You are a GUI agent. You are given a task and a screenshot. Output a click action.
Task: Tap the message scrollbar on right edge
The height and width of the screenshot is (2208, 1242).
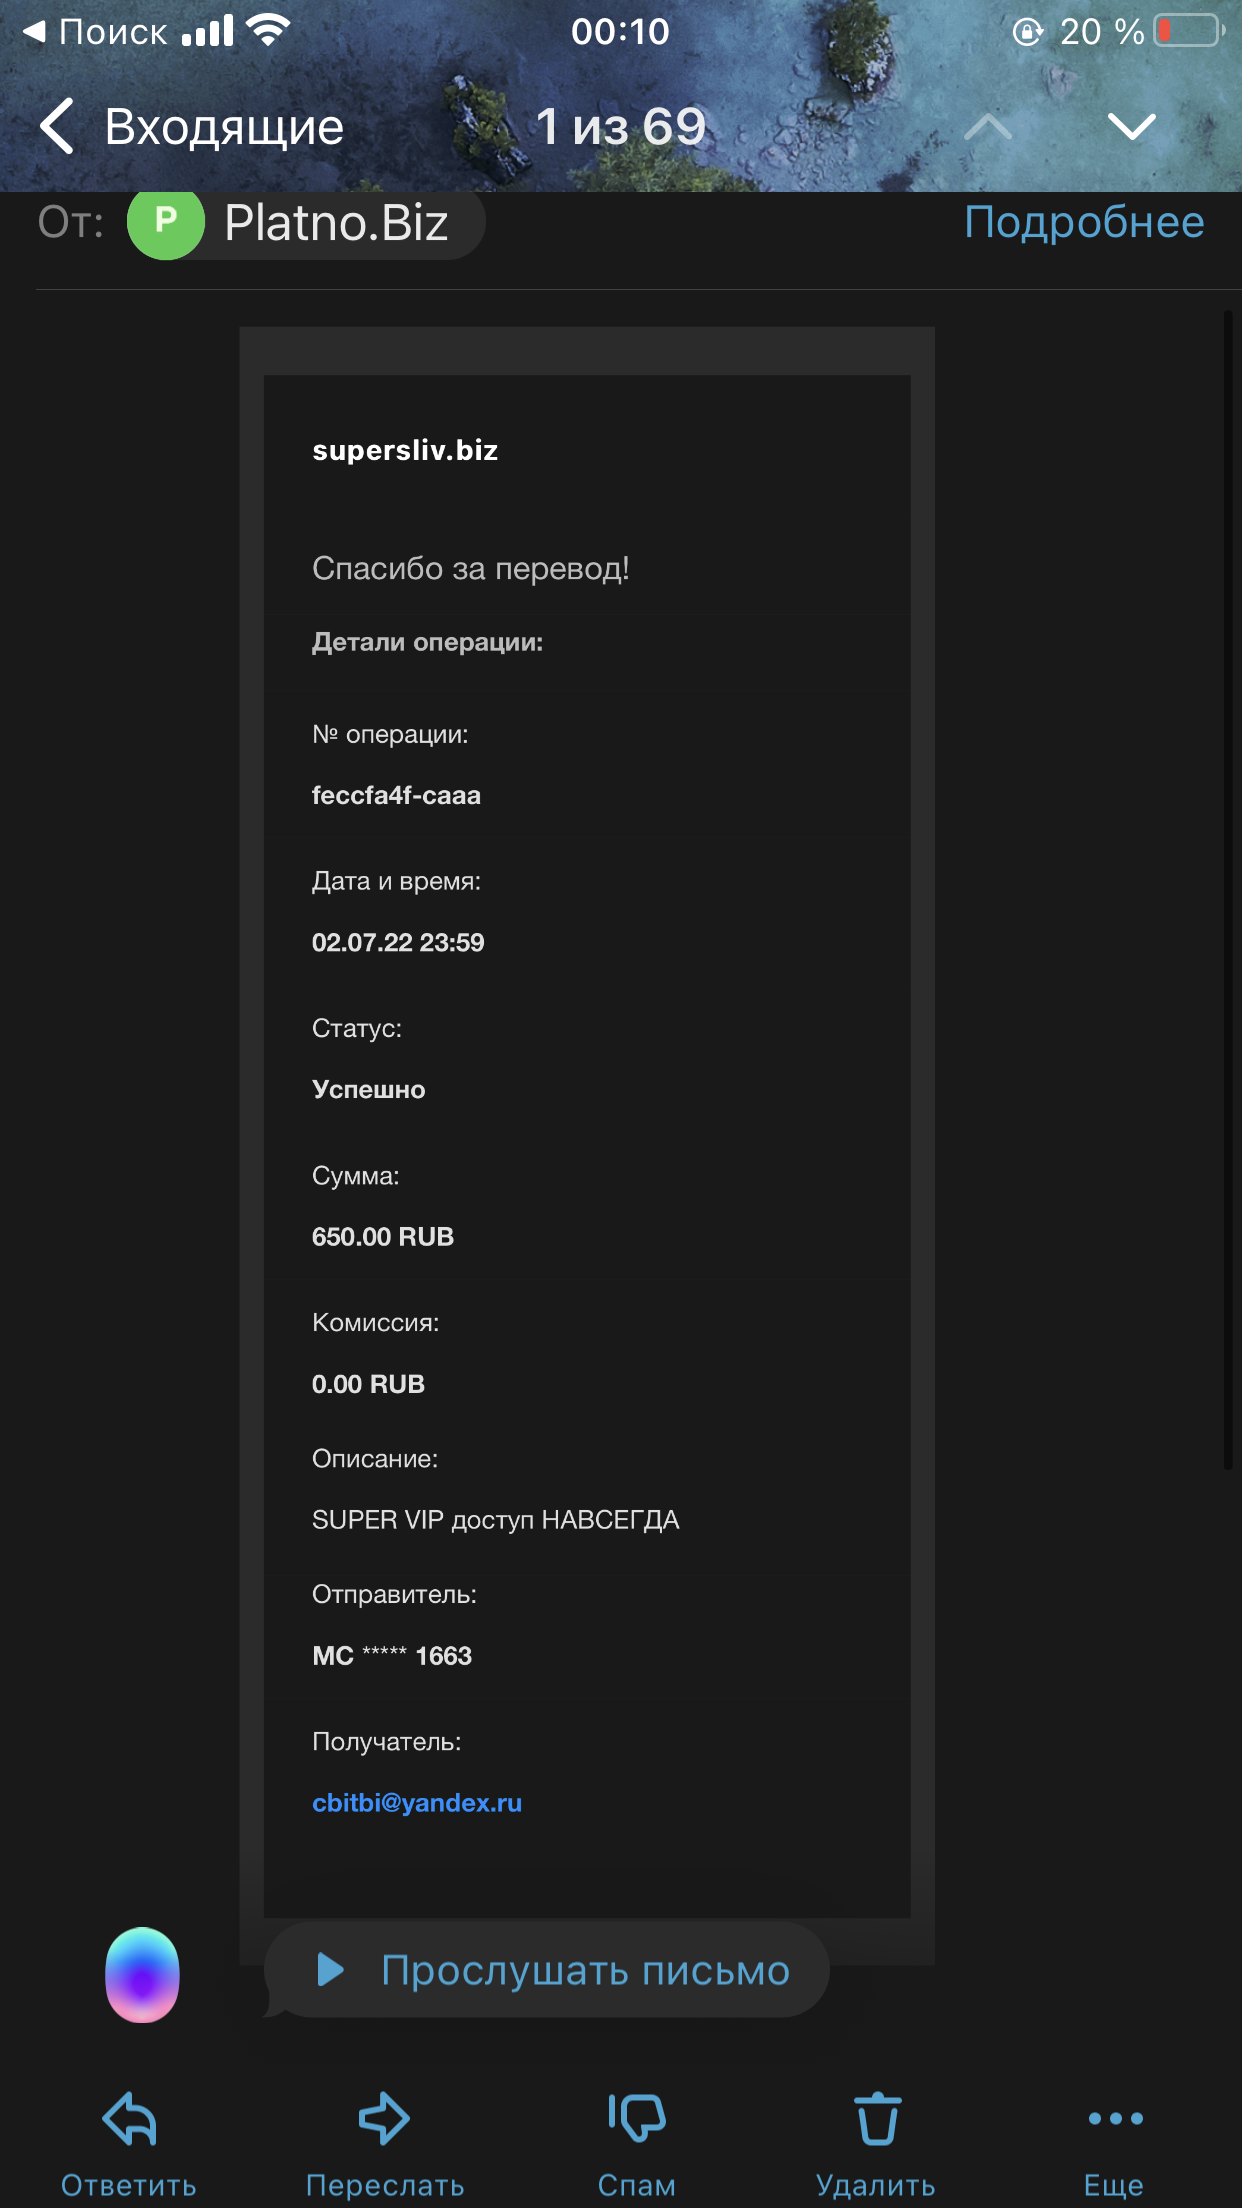1228,890
